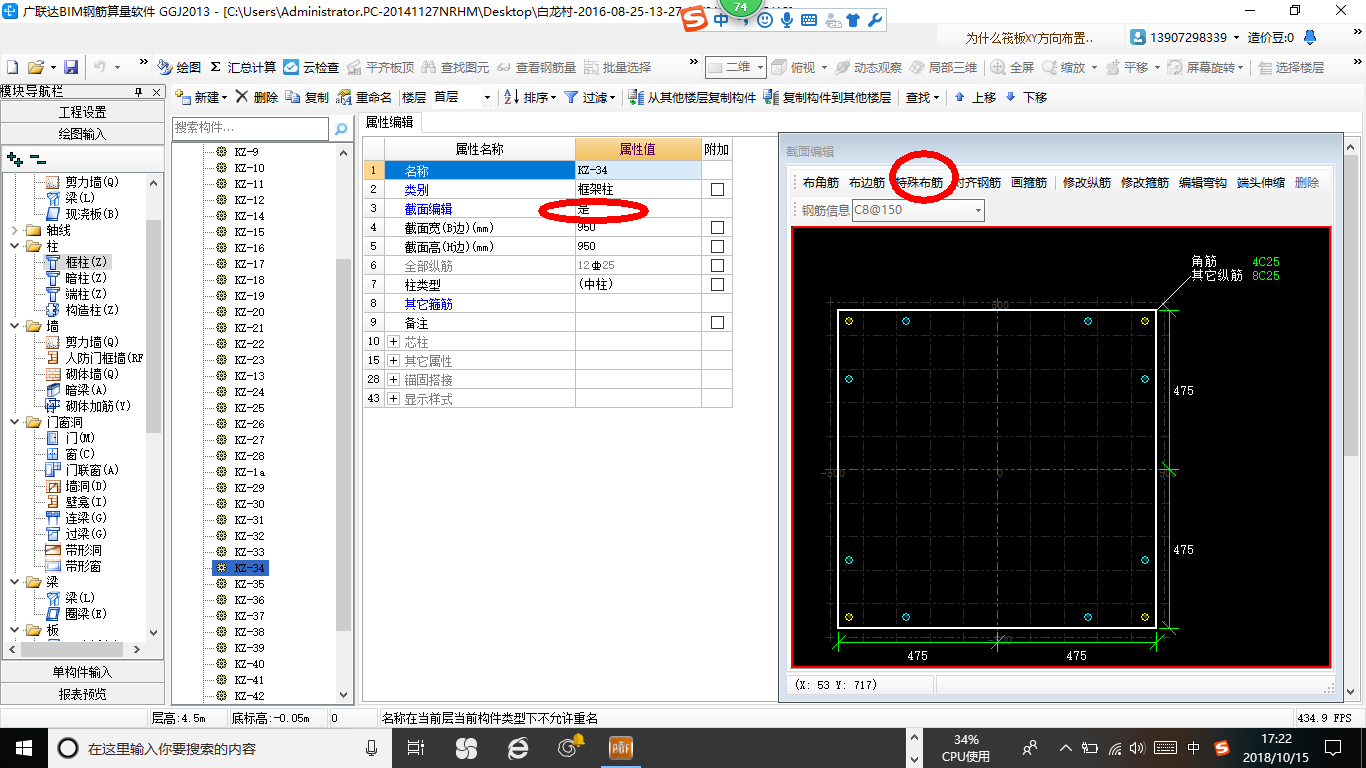The image size is (1366, 768).
Task: Open Windows Start menu
Action: click(23, 747)
